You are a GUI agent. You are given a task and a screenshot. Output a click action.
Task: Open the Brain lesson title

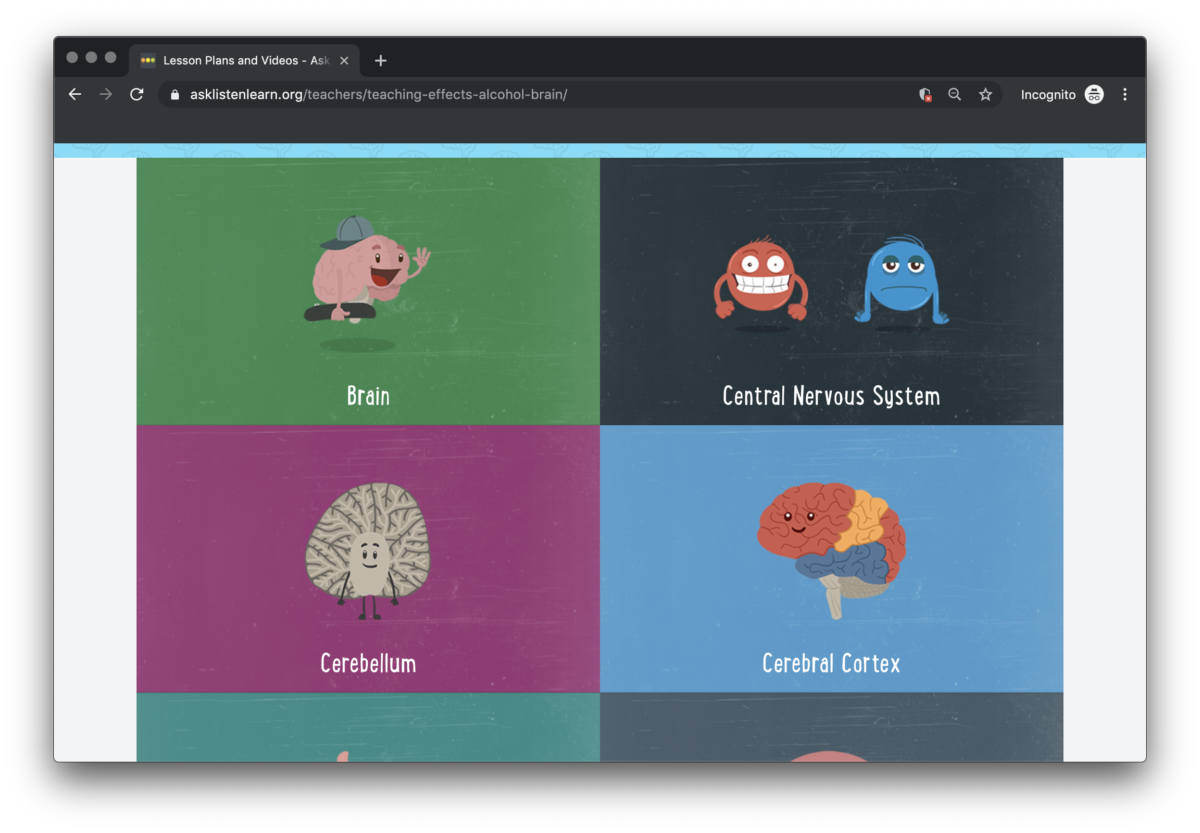(x=368, y=396)
